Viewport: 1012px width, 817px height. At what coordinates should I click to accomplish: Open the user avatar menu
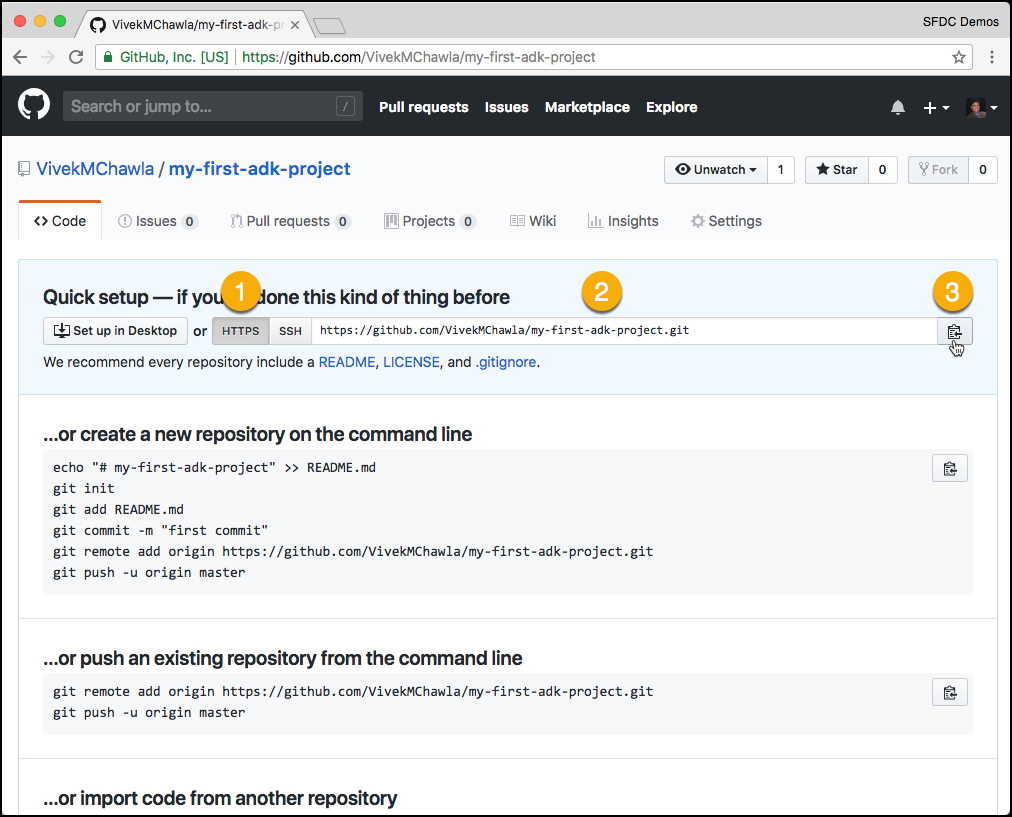point(981,108)
